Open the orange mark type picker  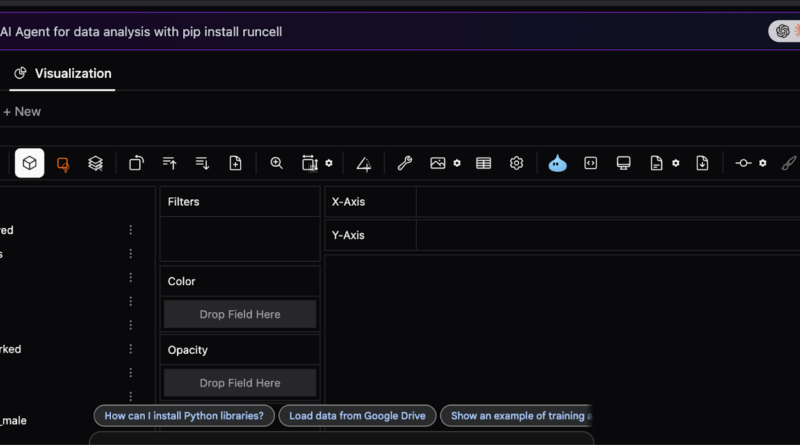coord(63,164)
